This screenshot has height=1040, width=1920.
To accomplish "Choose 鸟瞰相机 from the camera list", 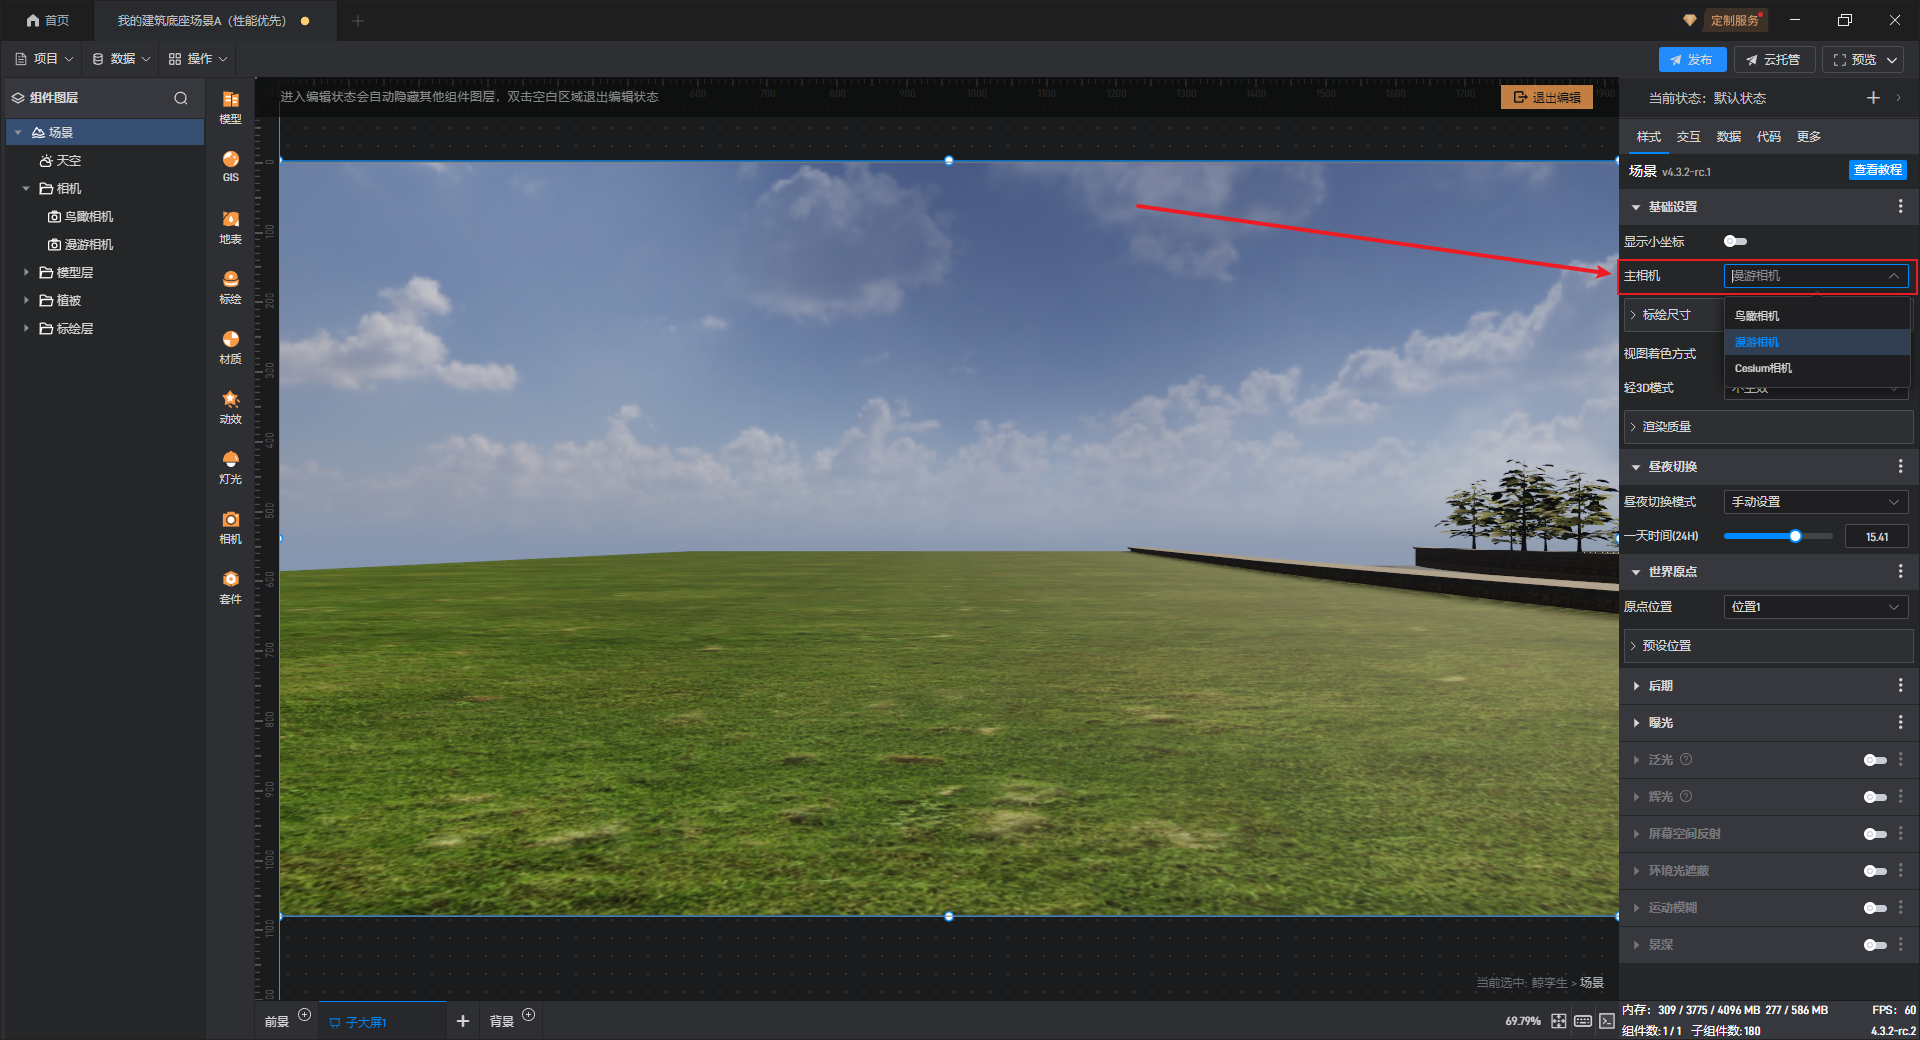I will (1817, 316).
